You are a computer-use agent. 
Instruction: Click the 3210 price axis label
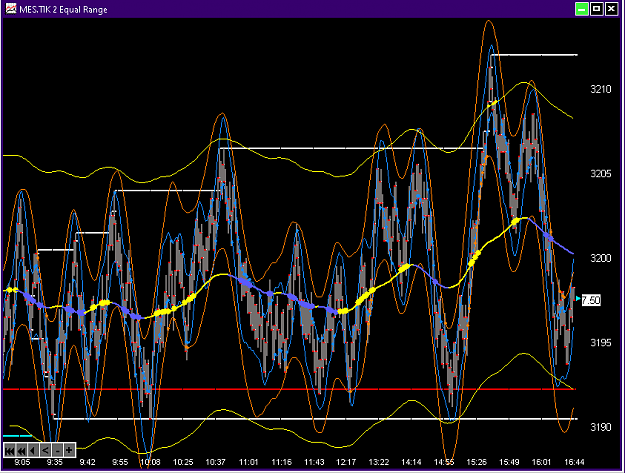[601, 89]
